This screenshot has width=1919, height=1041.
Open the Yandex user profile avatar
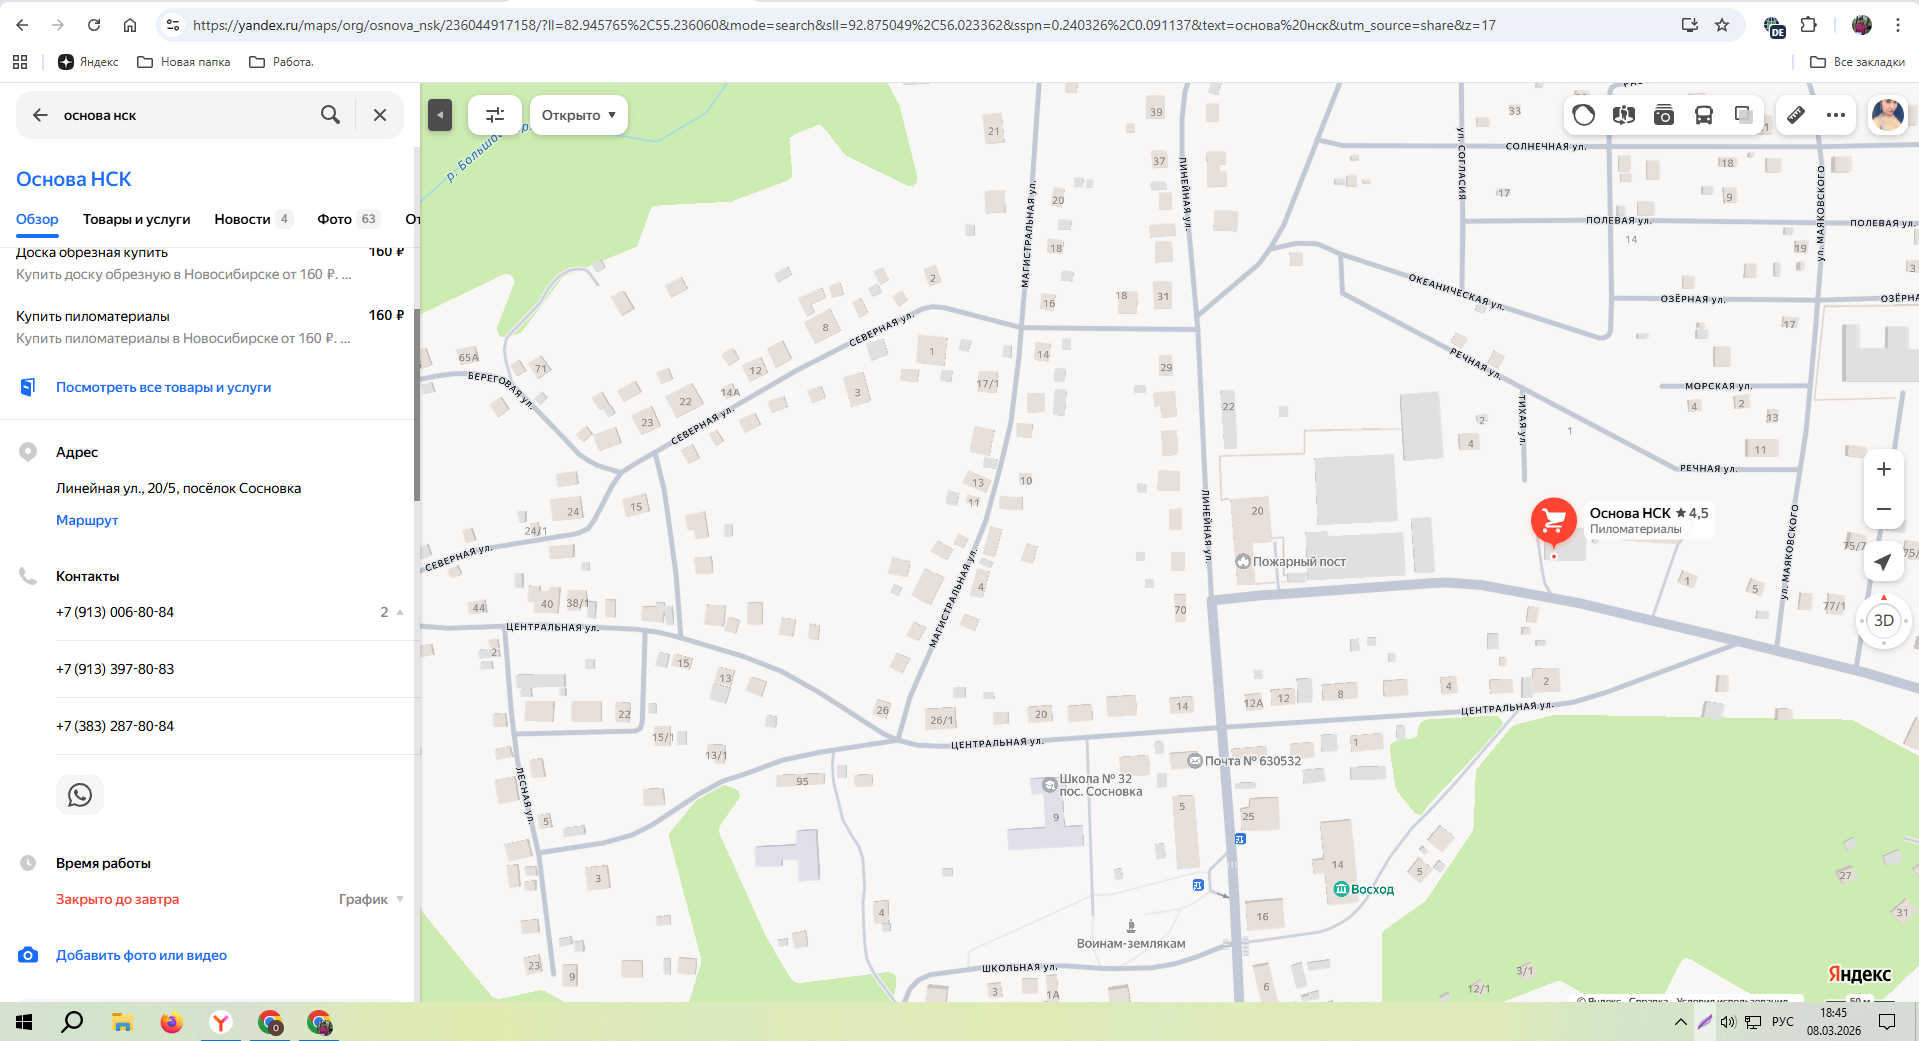(1888, 115)
